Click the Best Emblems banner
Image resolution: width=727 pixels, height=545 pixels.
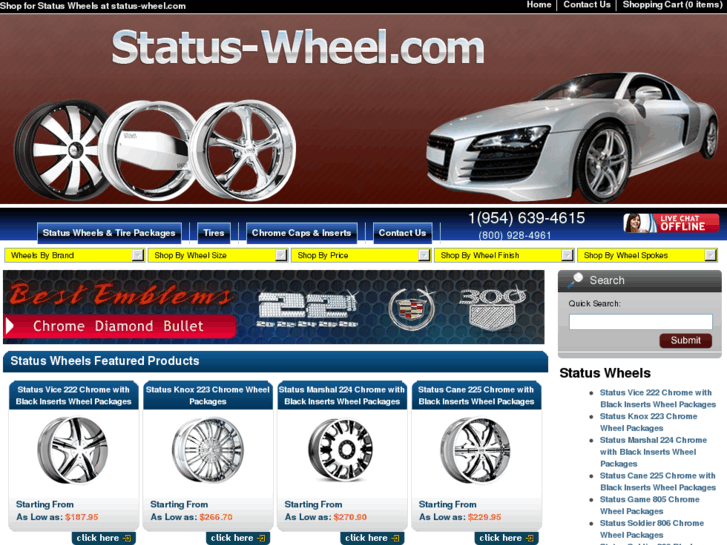[x=274, y=307]
